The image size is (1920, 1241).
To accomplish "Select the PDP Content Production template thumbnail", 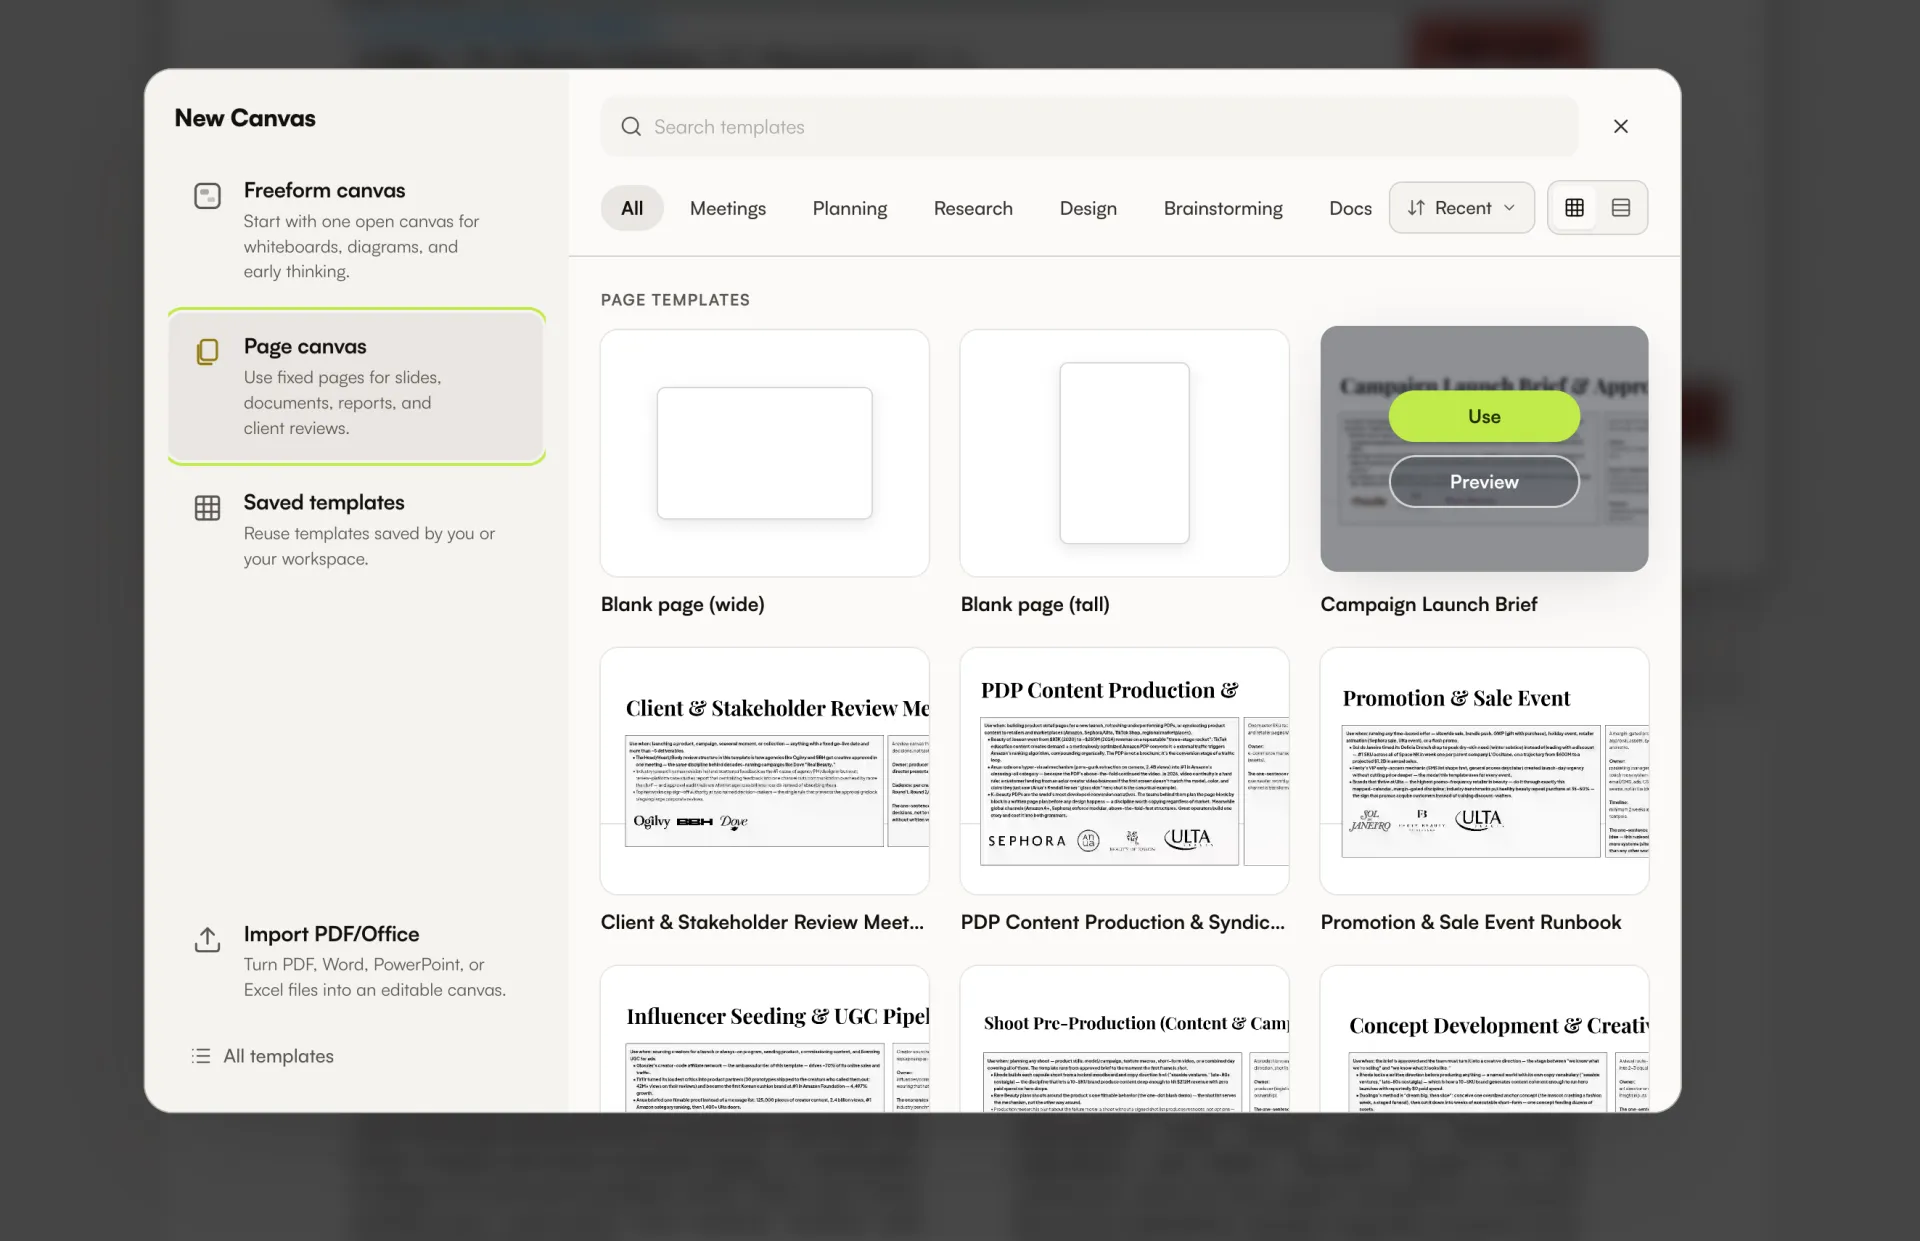I will [1124, 771].
